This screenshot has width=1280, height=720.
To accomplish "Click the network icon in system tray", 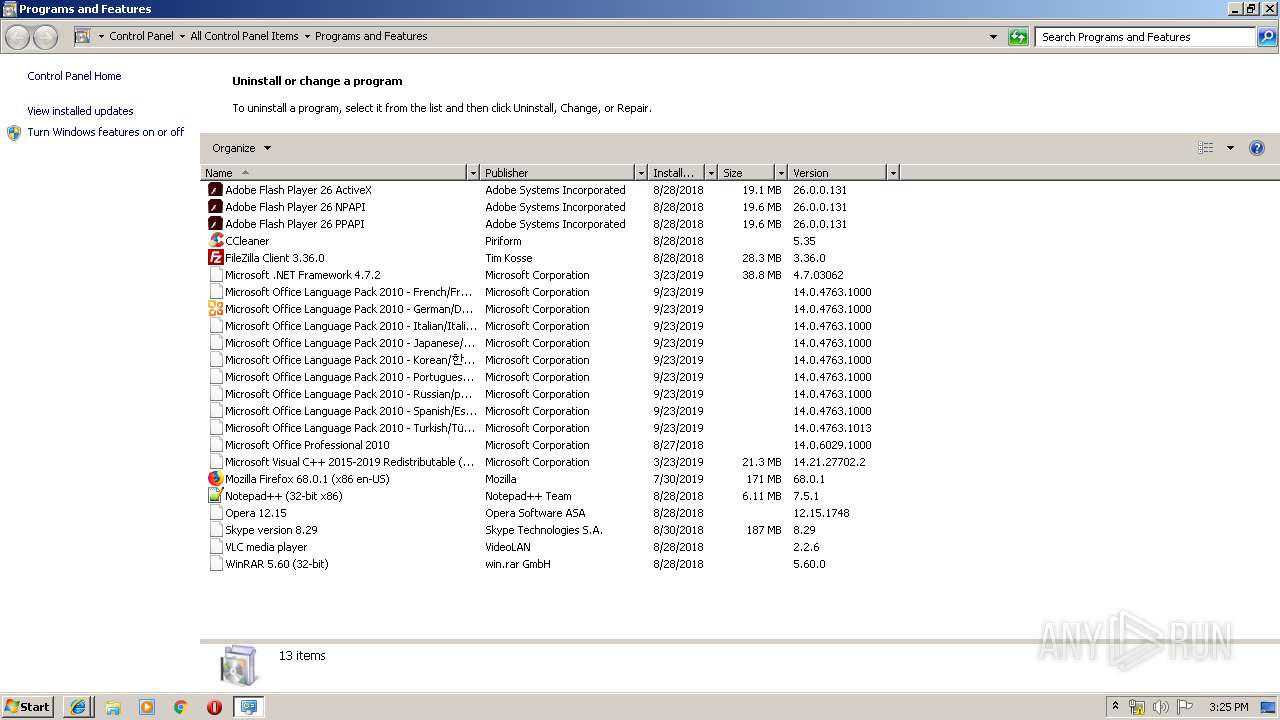I will 1137,707.
